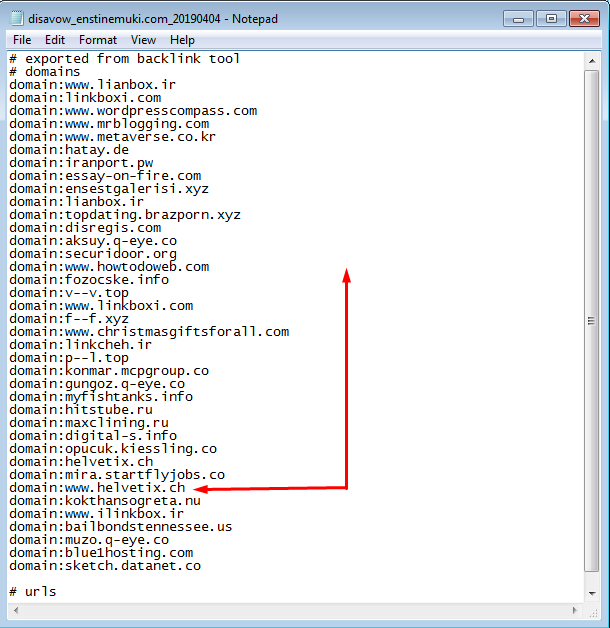Click line domain:gungoz.q-eye.co
The image size is (610, 628).
click(x=97, y=384)
